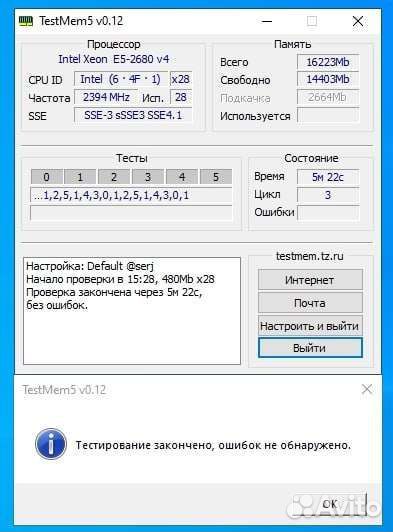Close the main TestMem5 window
Image resolution: width=393 pixels, height=532 pixels.
coord(358,21)
